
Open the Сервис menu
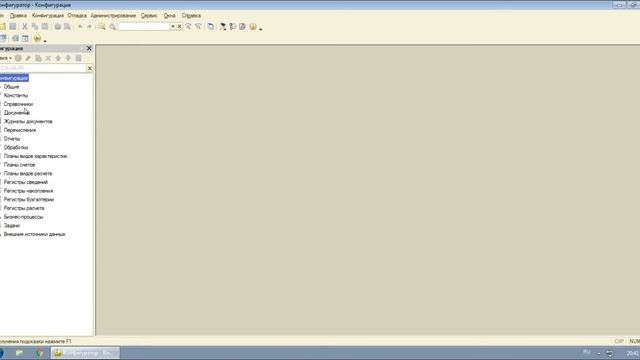click(x=149, y=16)
